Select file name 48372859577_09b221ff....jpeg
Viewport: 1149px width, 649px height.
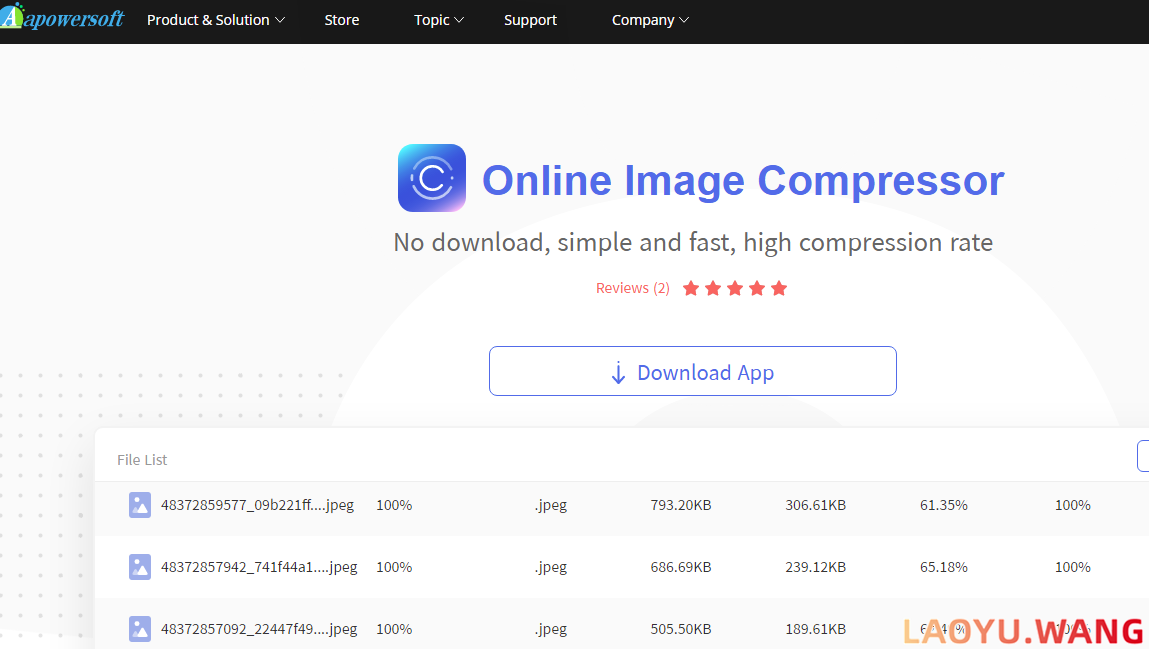[257, 505]
